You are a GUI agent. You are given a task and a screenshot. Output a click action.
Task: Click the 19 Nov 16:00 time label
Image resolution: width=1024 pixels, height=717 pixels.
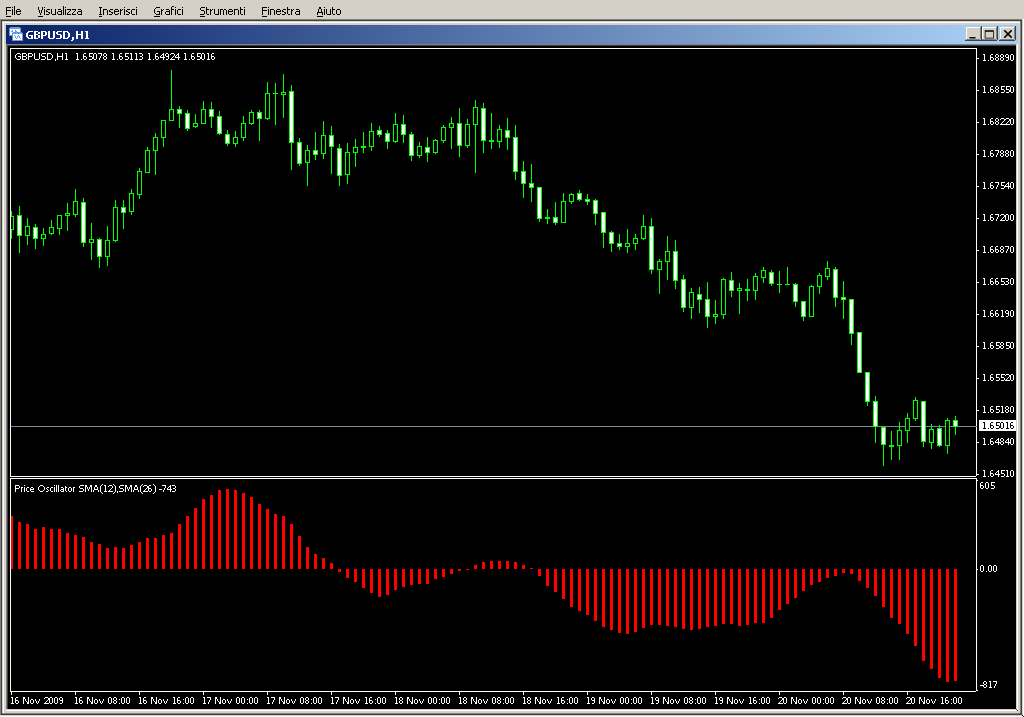[x=742, y=701]
